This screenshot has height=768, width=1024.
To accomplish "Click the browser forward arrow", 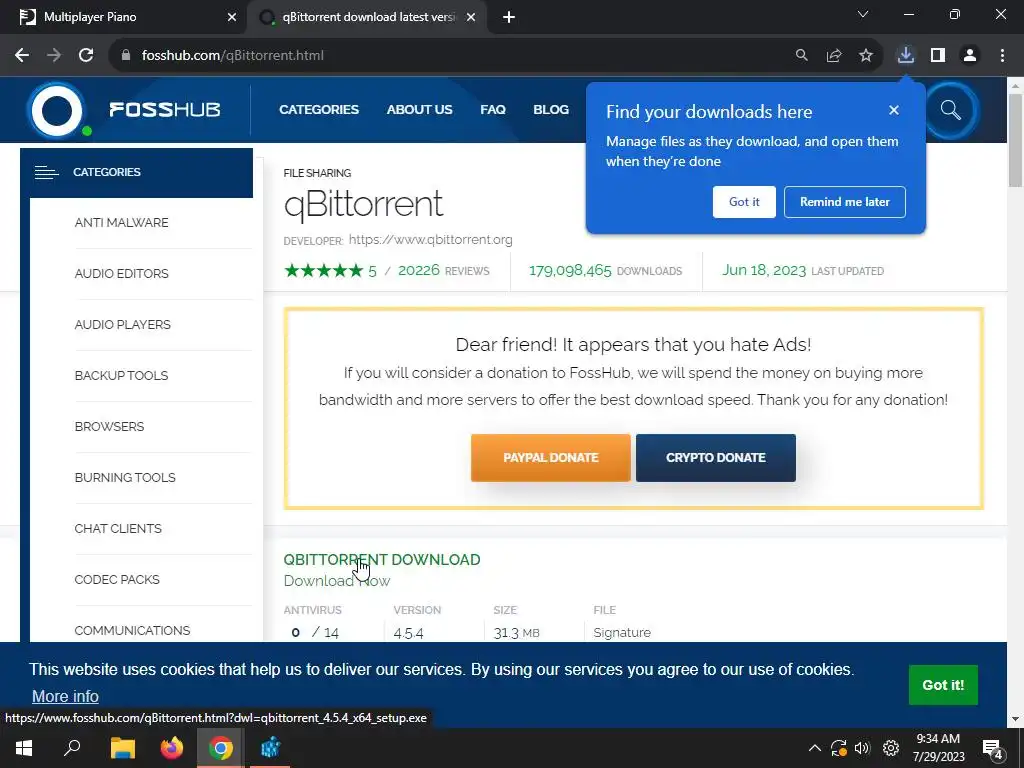I will [54, 56].
